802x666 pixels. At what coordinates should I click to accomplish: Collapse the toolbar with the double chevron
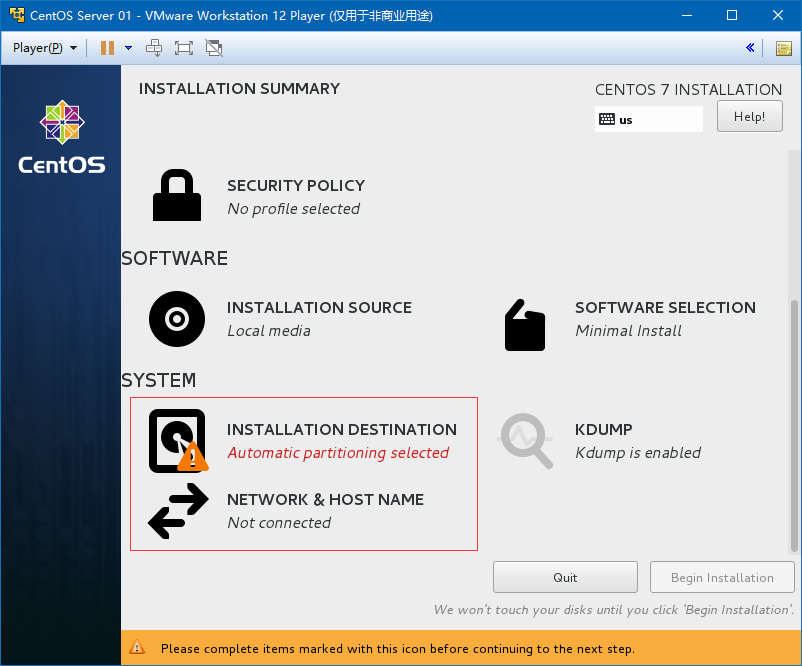(x=750, y=47)
